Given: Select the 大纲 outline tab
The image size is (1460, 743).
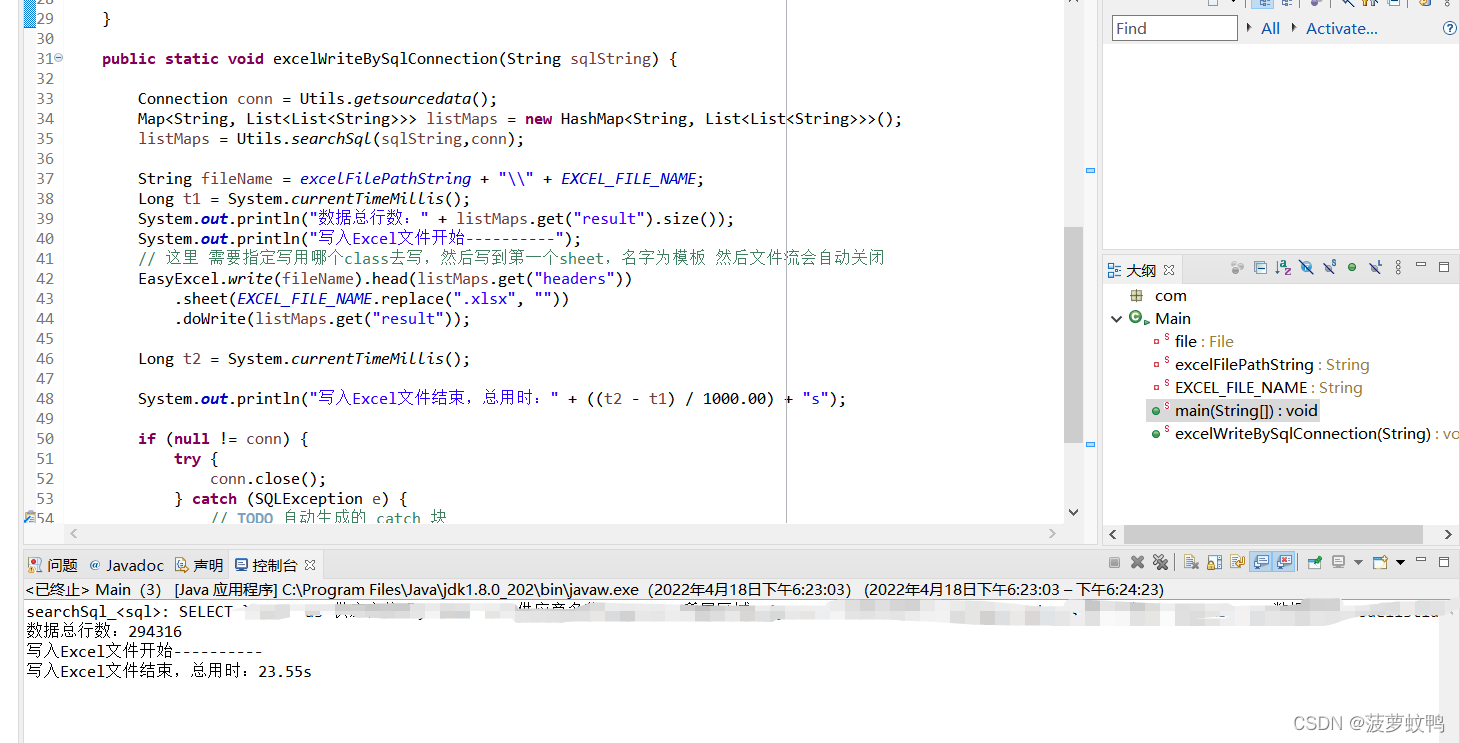Looking at the screenshot, I should (x=1141, y=270).
